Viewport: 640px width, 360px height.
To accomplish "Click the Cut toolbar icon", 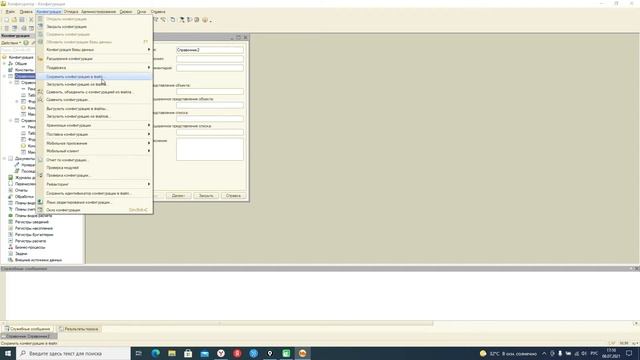I will tap(31, 20).
